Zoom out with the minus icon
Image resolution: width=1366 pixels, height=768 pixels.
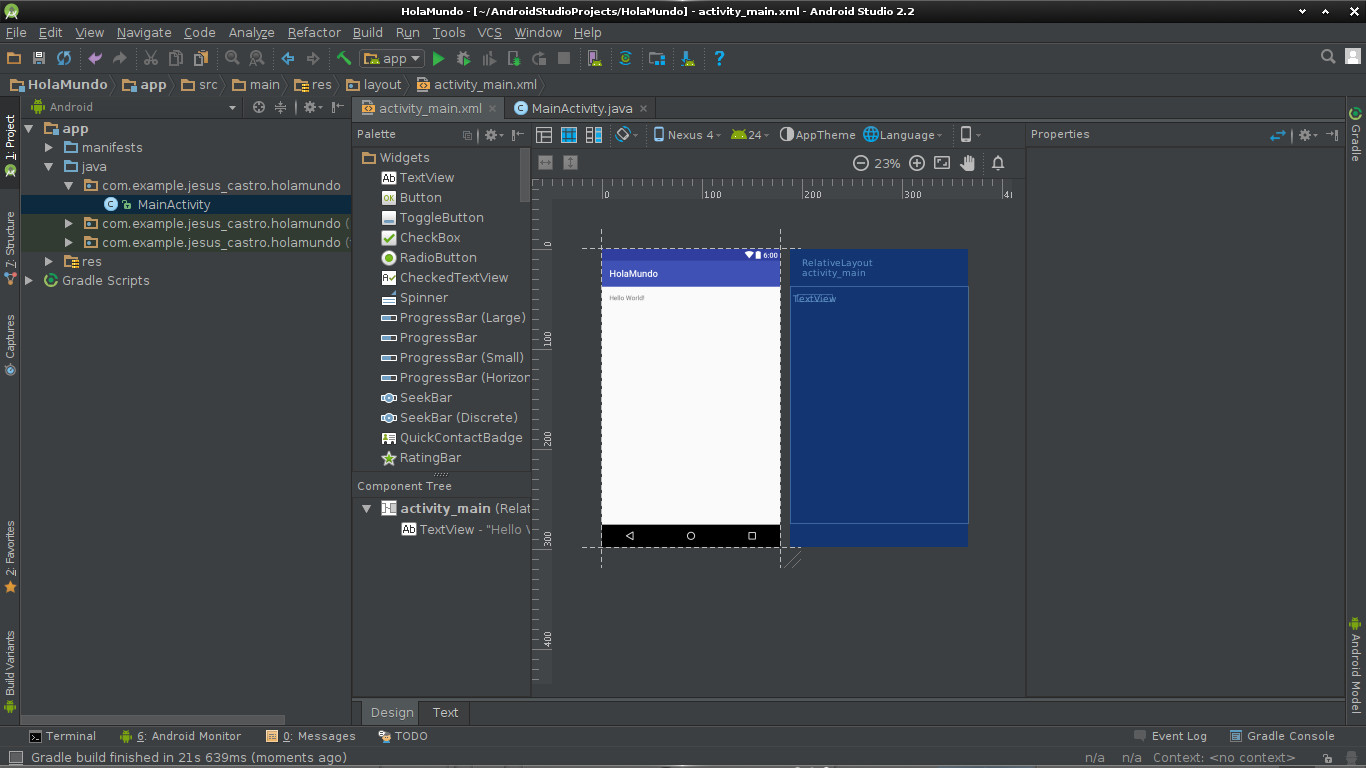pos(861,163)
